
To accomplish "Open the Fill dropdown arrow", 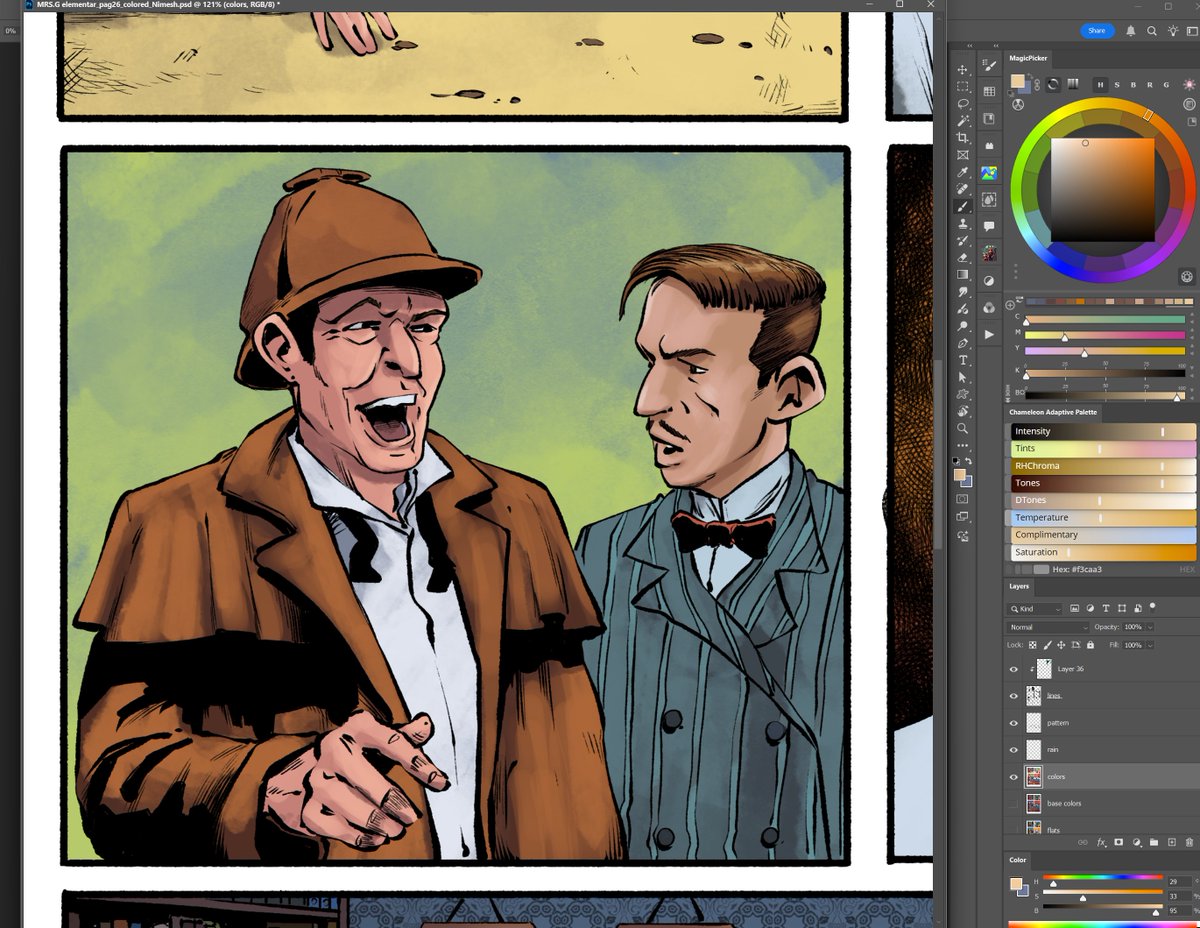I will 1150,645.
